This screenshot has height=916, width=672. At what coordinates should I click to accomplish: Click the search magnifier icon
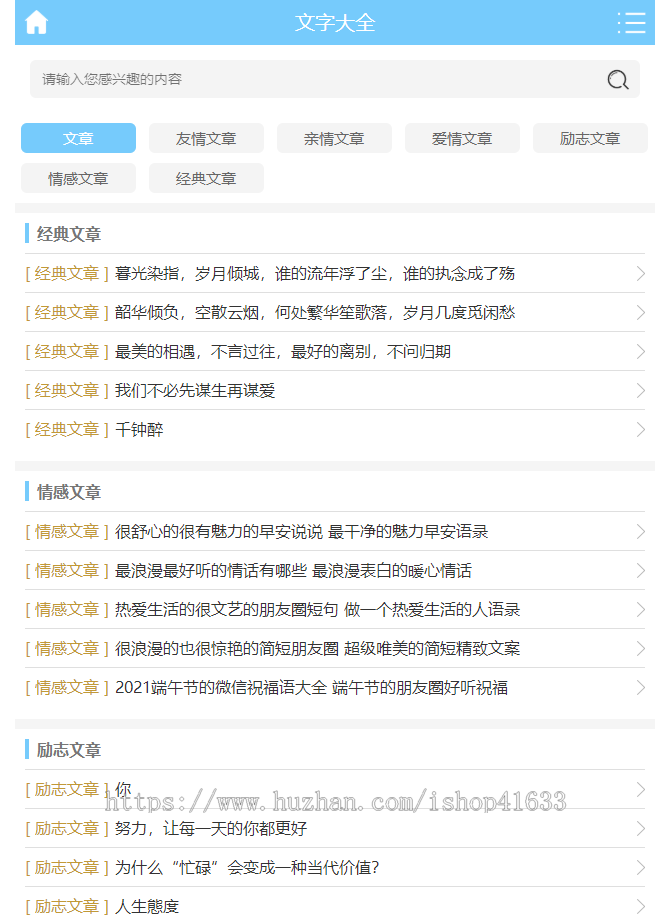point(618,79)
